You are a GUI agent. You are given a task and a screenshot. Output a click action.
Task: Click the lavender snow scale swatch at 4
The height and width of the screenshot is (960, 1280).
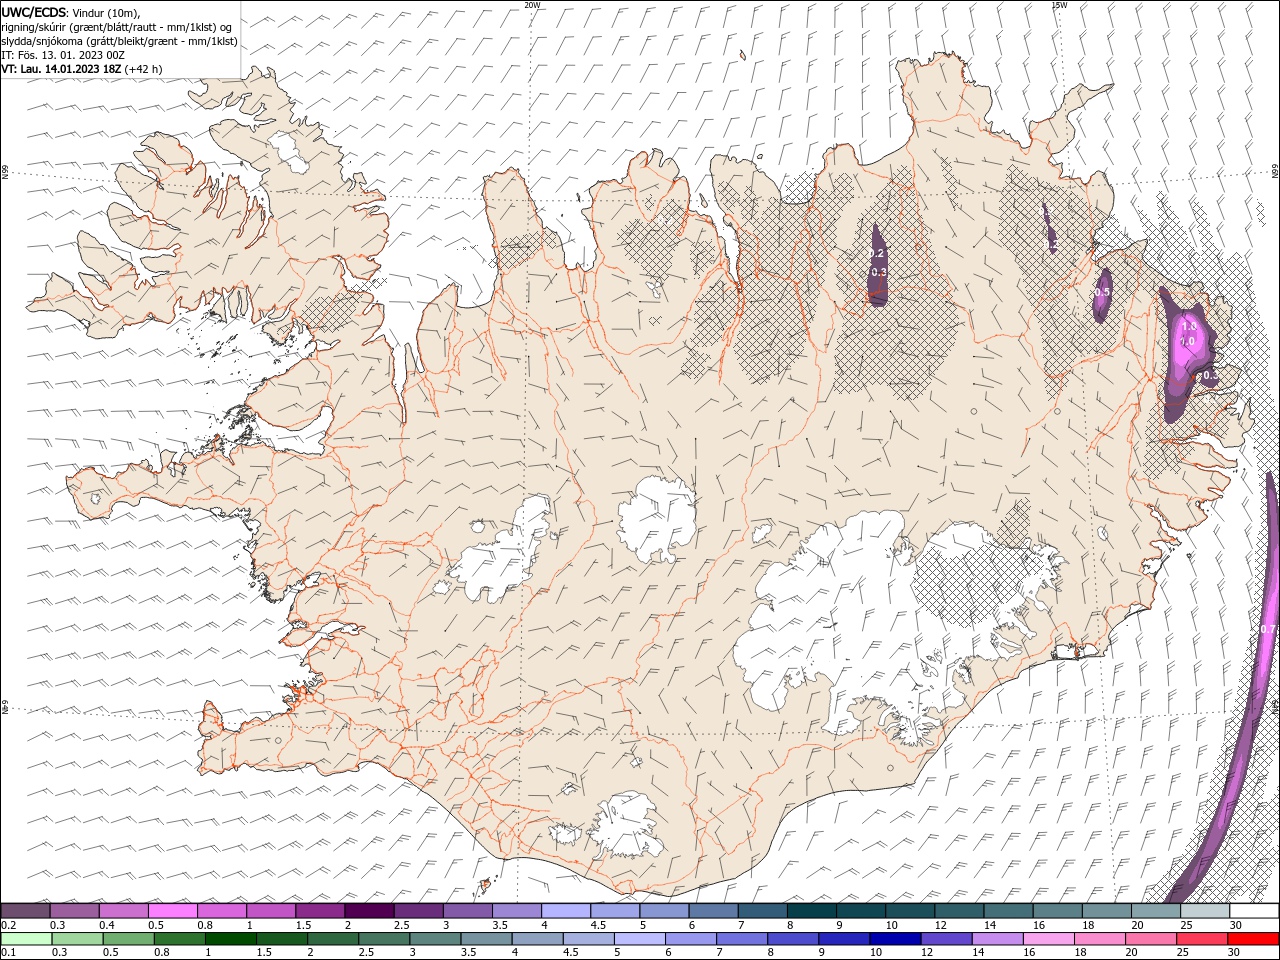(566, 911)
